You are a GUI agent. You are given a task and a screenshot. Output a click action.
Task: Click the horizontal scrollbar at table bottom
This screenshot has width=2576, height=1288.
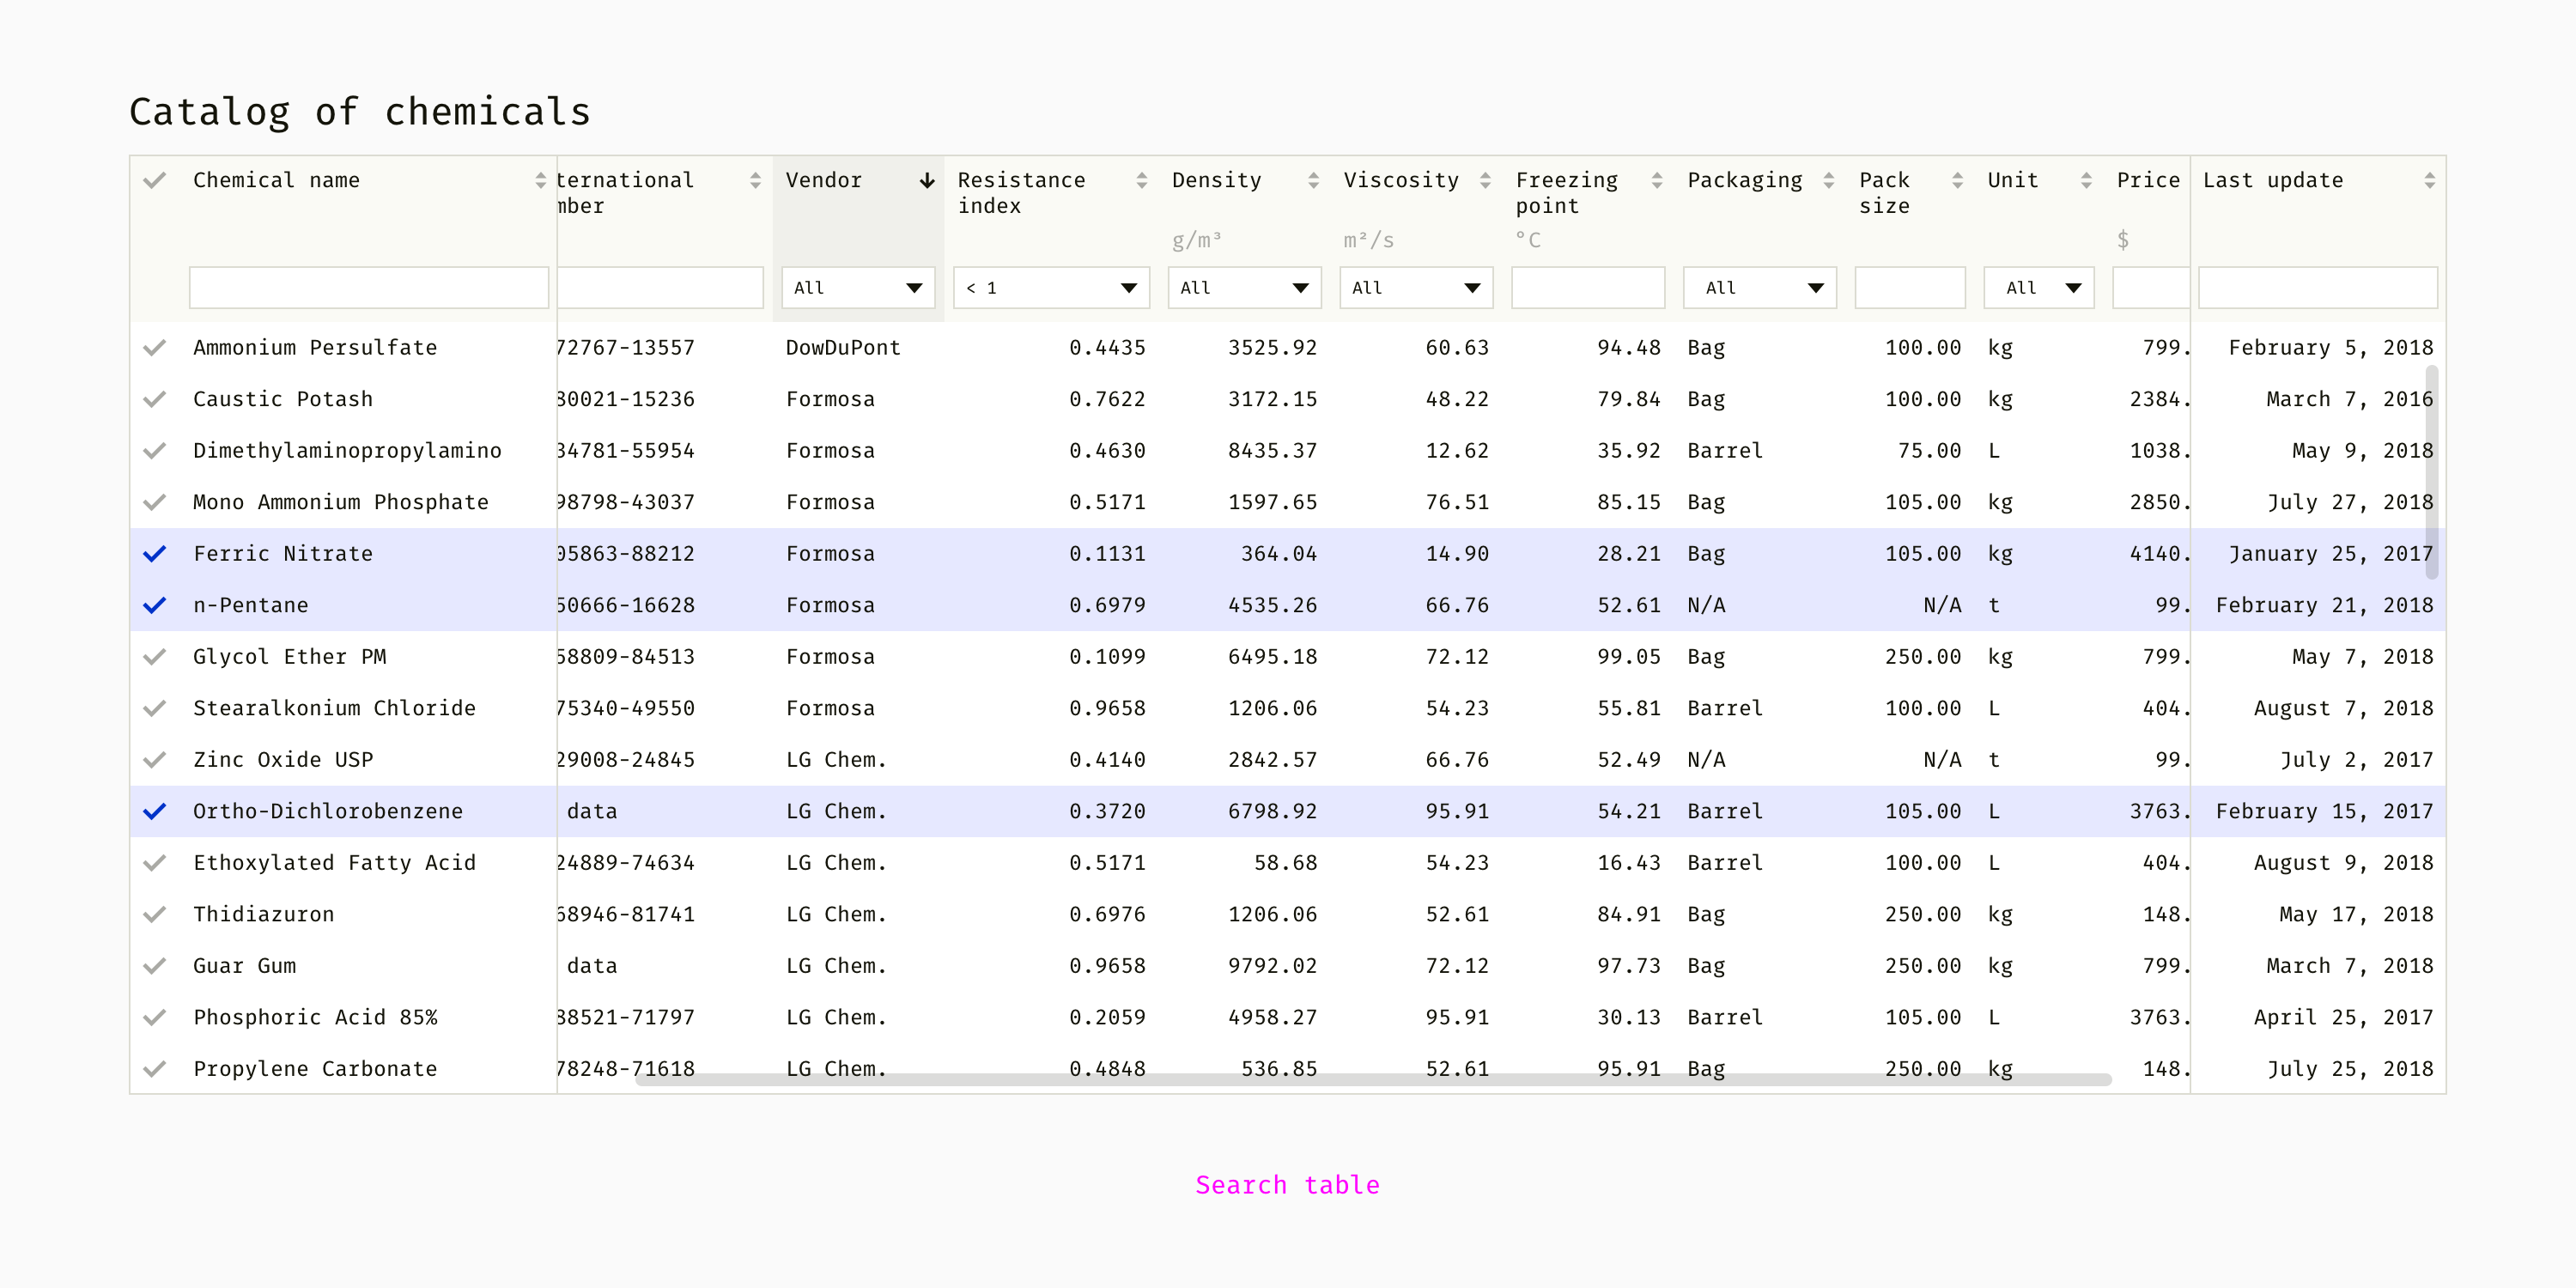tap(1372, 1079)
